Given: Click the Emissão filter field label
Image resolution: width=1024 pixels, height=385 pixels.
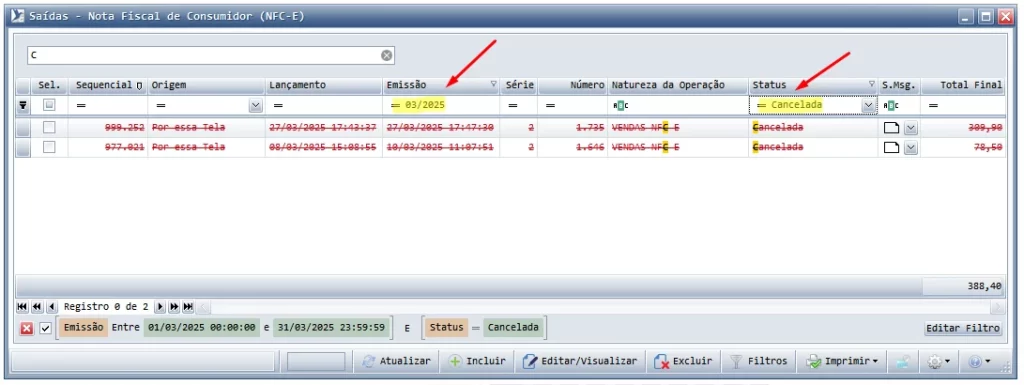Looking at the screenshot, I should click(x=84, y=328).
